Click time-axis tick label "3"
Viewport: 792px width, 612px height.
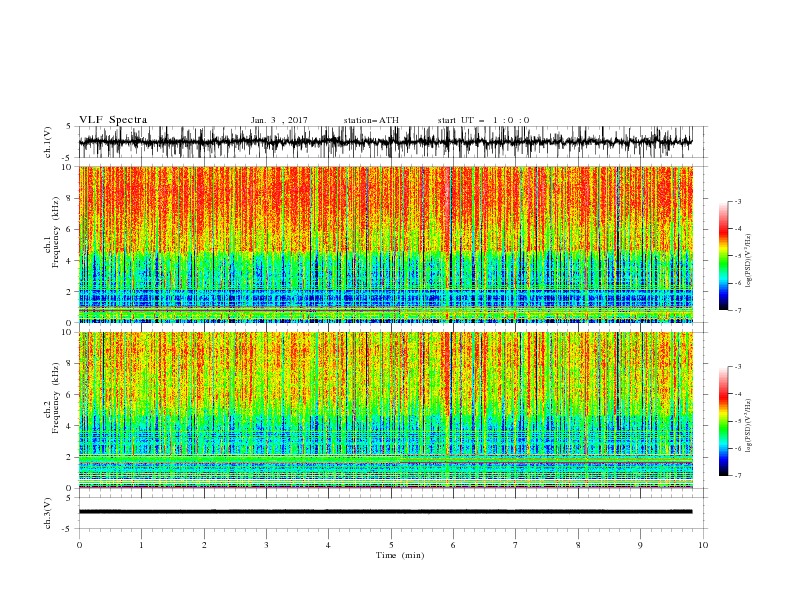tap(266, 545)
